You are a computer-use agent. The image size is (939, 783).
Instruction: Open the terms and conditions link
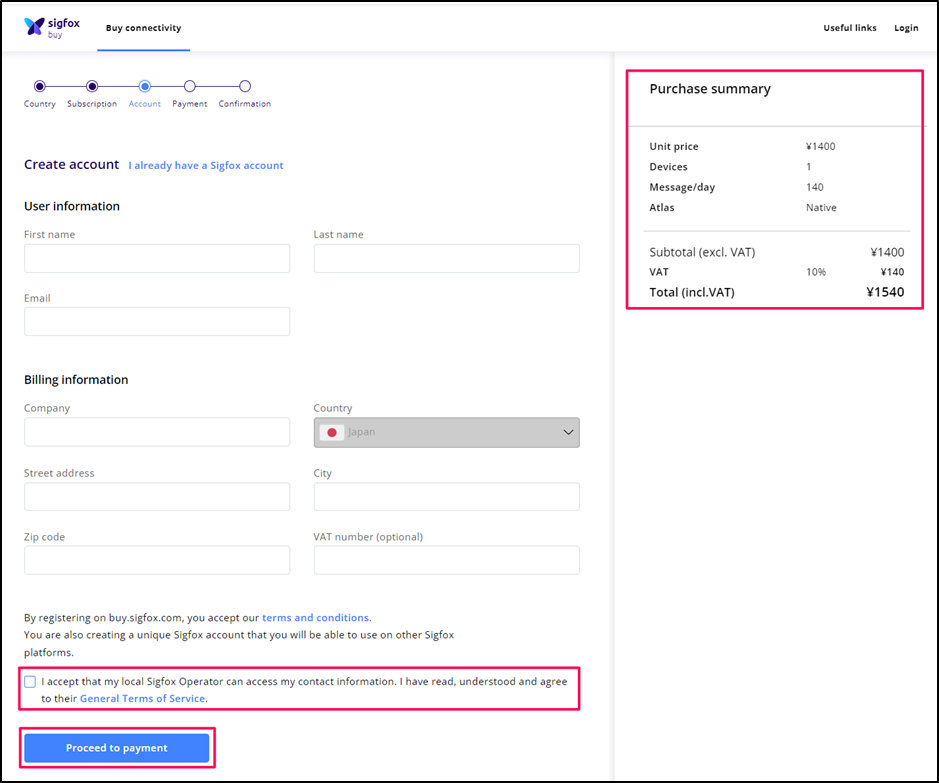point(316,617)
